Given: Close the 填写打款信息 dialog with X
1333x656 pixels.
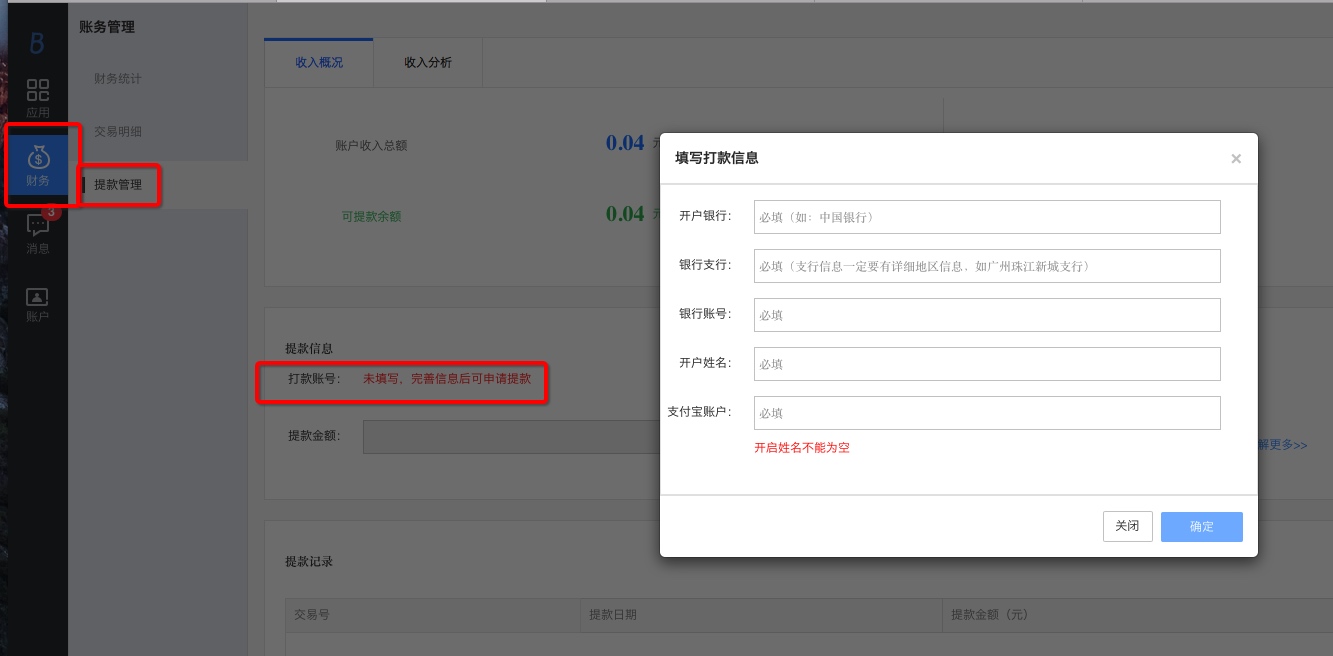Looking at the screenshot, I should coord(1236,158).
